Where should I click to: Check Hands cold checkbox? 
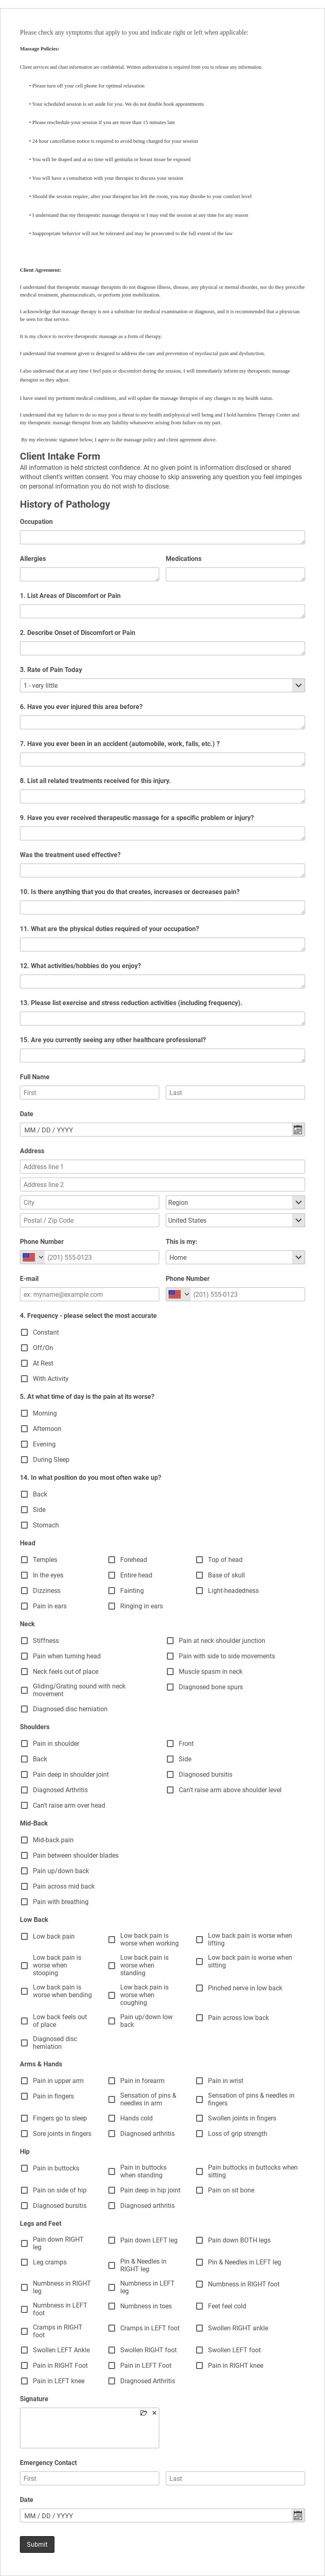[x=112, y=2118]
